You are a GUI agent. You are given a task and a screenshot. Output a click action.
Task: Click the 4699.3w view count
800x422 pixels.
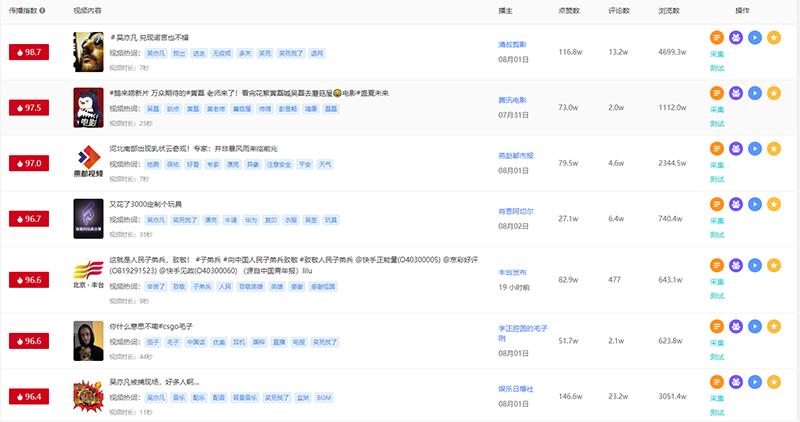click(x=672, y=52)
